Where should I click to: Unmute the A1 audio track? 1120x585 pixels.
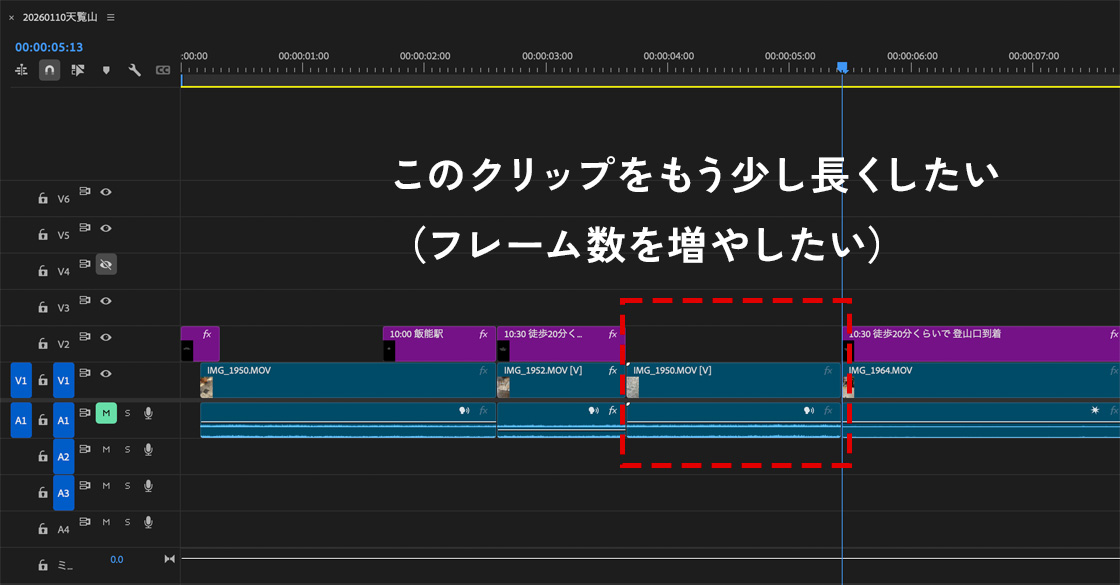point(105,413)
